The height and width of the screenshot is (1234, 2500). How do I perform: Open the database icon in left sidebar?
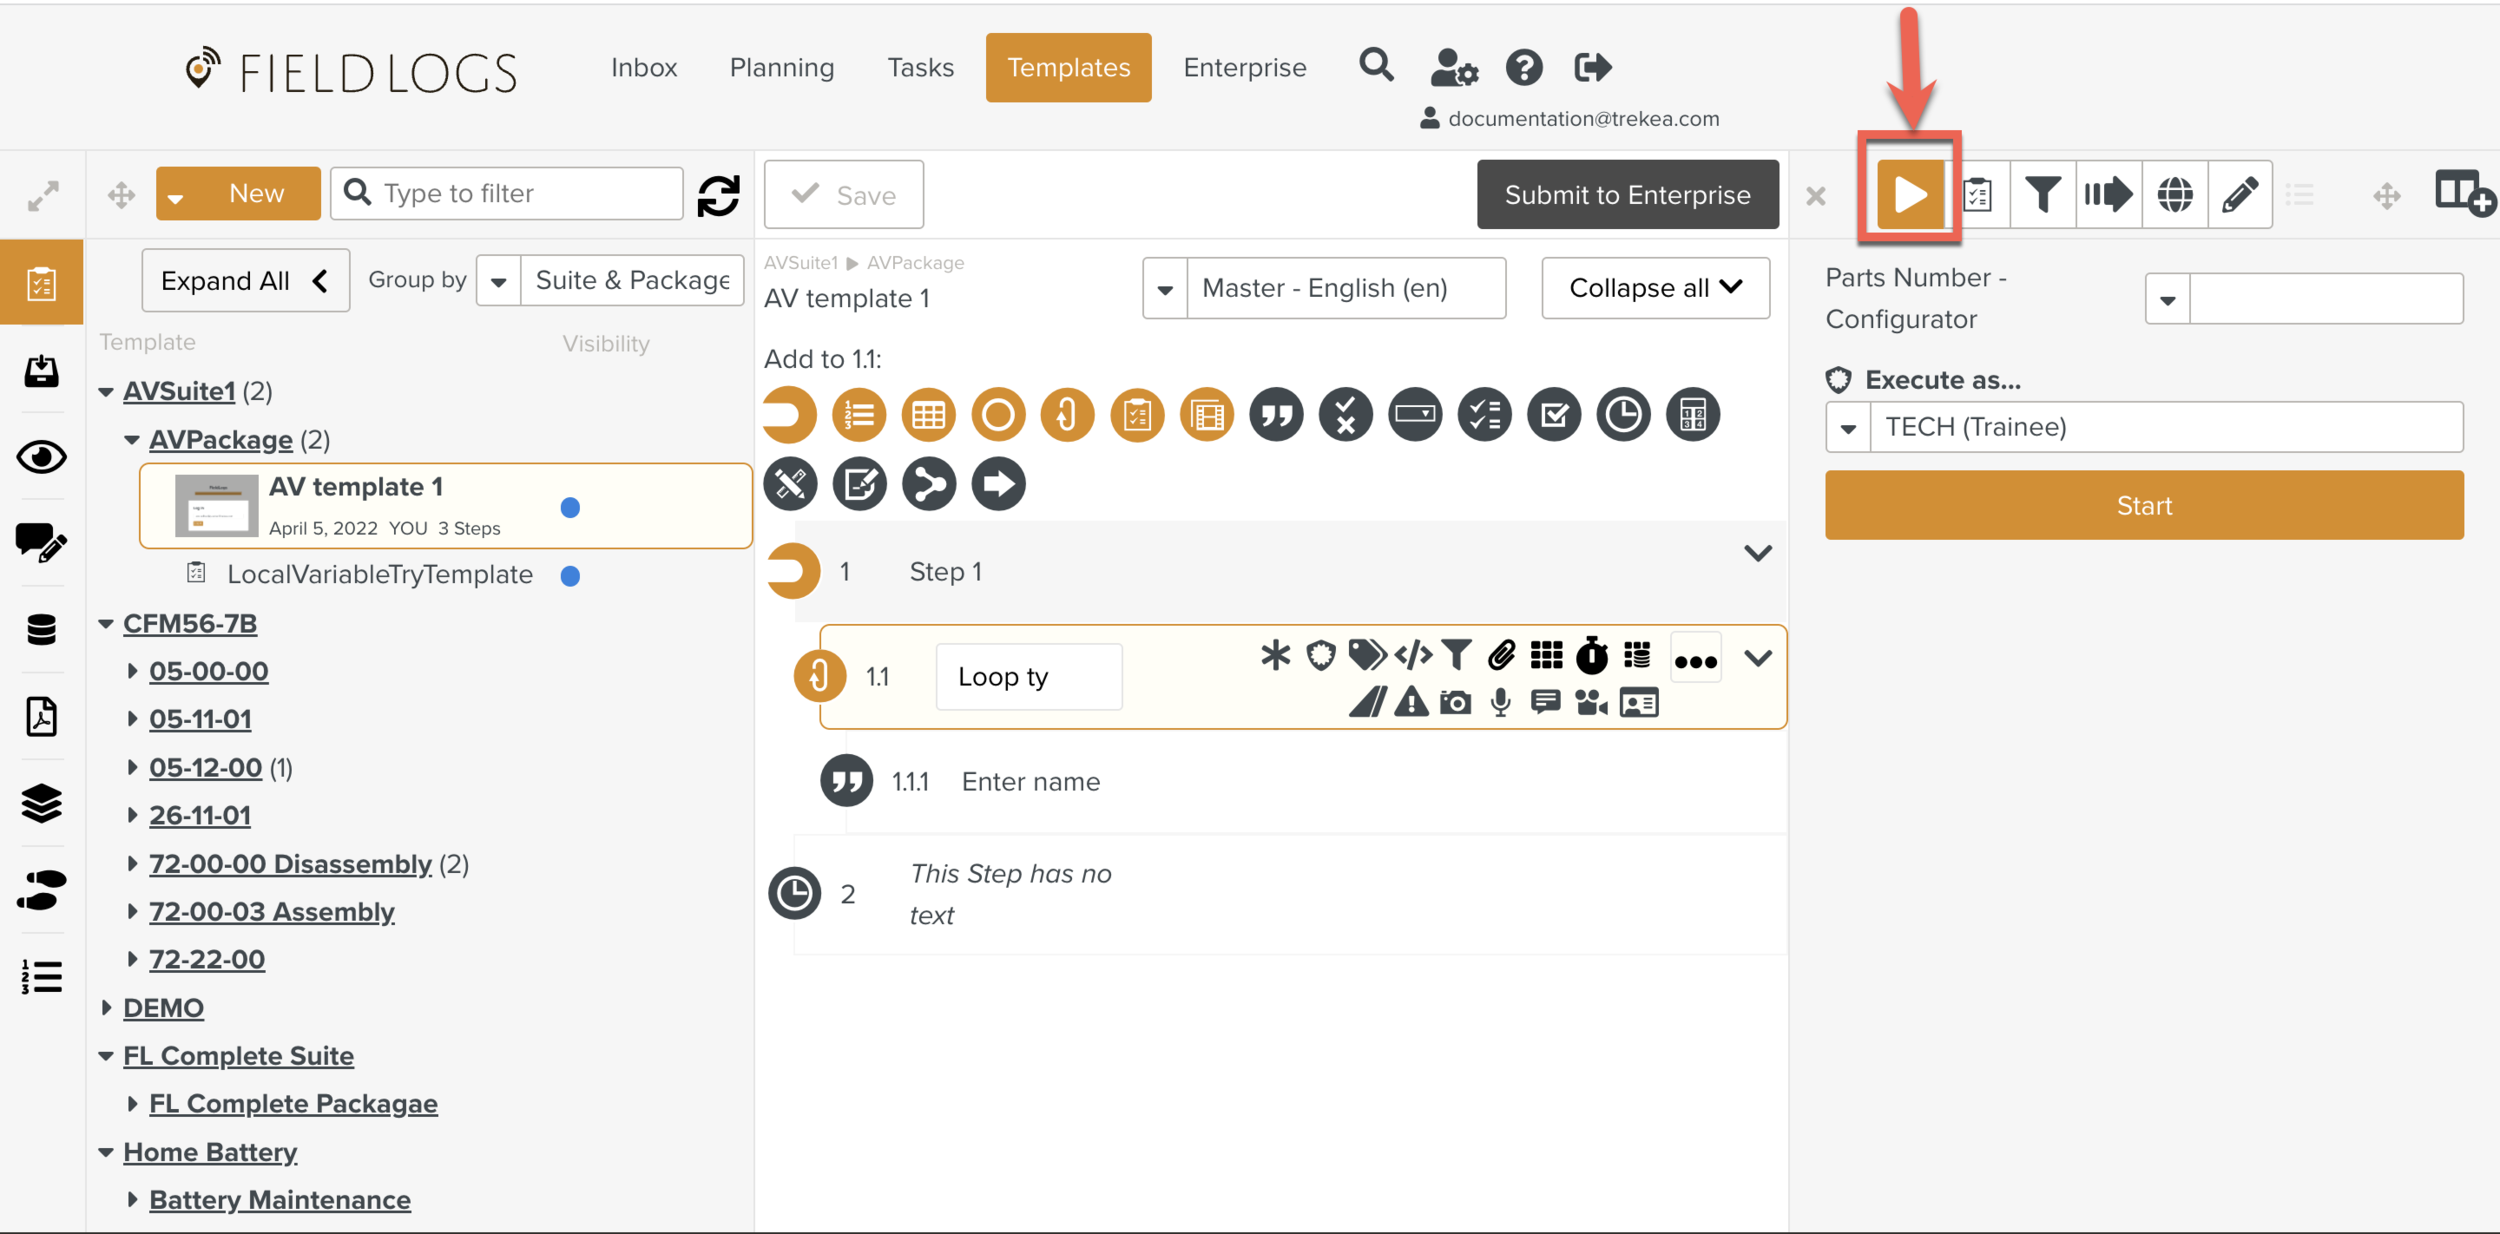point(41,630)
